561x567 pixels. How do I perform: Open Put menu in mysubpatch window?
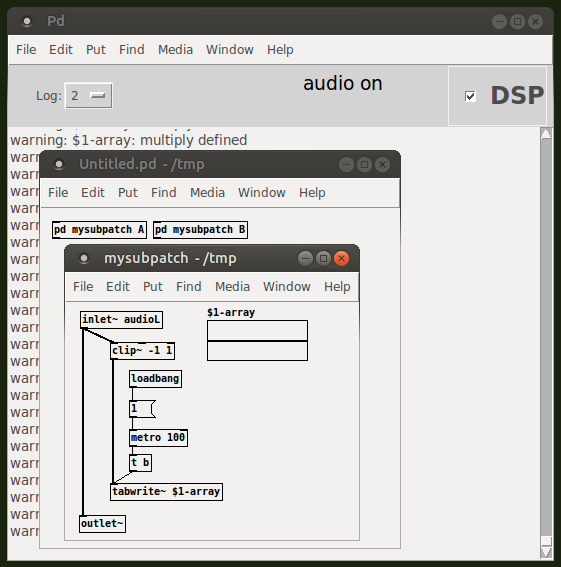153,286
